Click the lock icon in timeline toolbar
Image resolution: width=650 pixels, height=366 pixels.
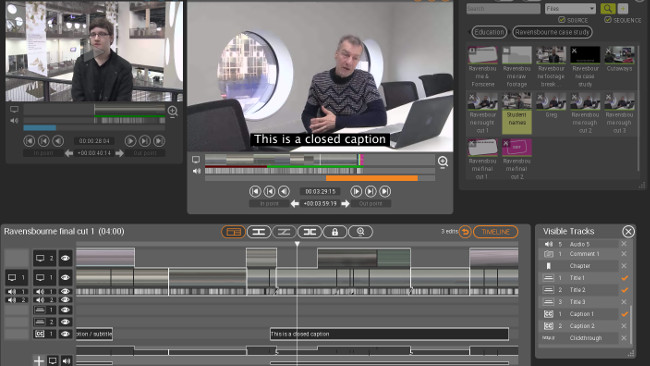pos(335,232)
